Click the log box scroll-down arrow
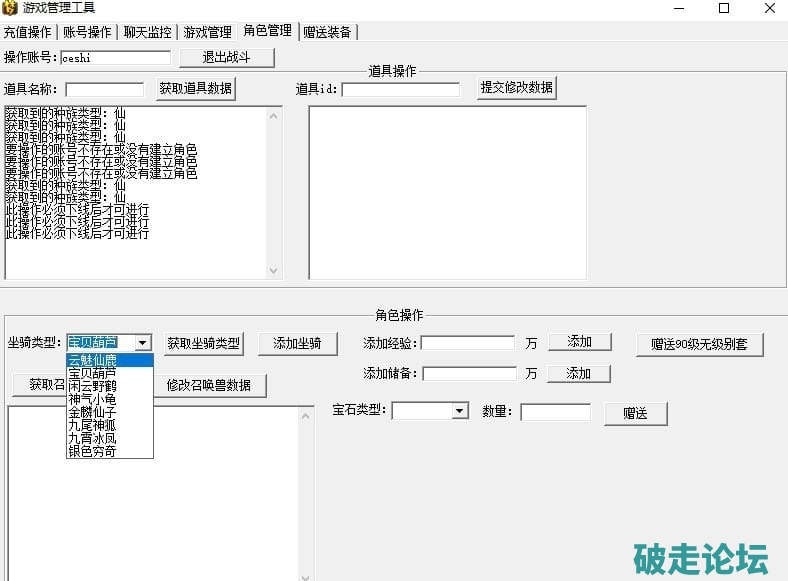This screenshot has height=581, width=788. click(x=275, y=270)
